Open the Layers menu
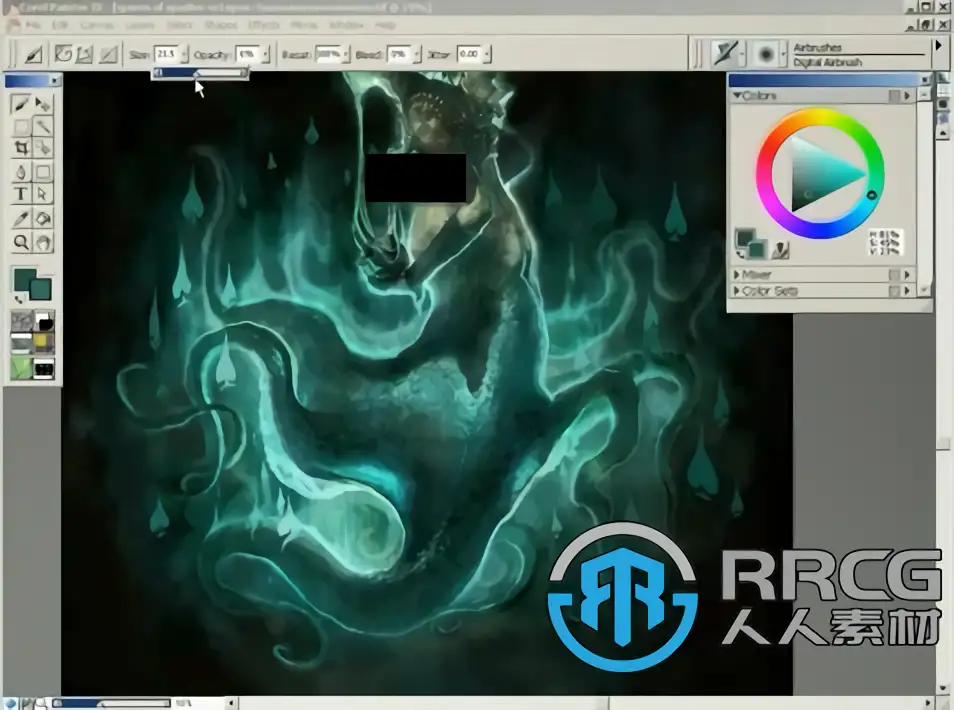This screenshot has width=954, height=710. (x=140, y=25)
